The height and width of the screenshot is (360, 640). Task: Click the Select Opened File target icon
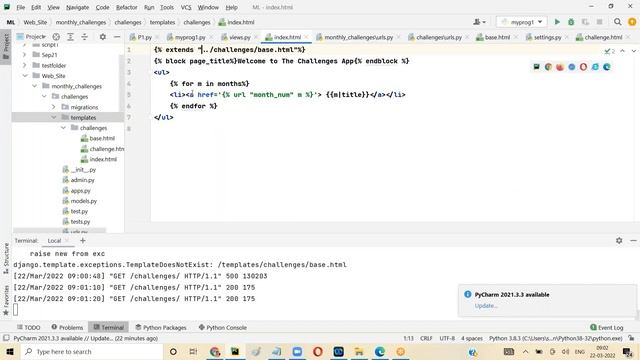point(56,37)
